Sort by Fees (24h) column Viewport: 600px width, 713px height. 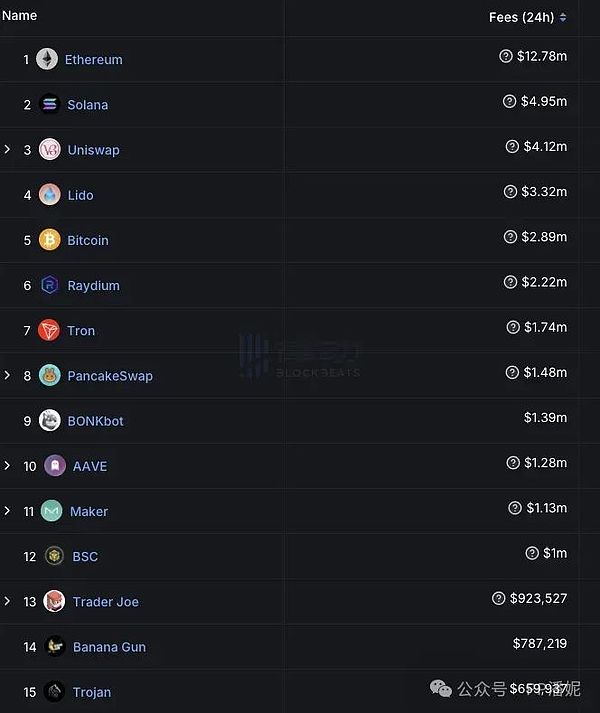coord(527,17)
